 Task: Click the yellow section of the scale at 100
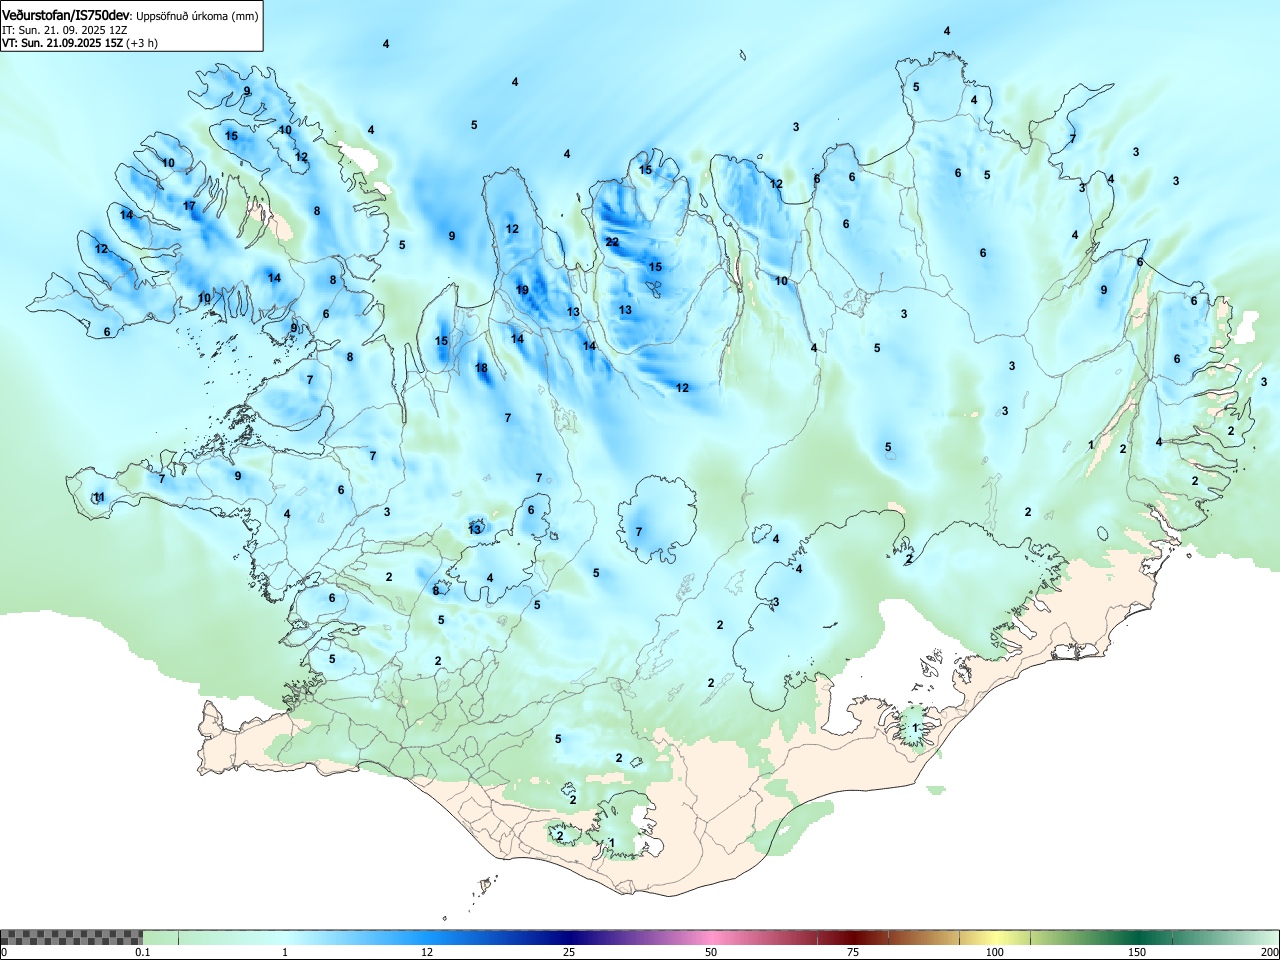tap(995, 937)
